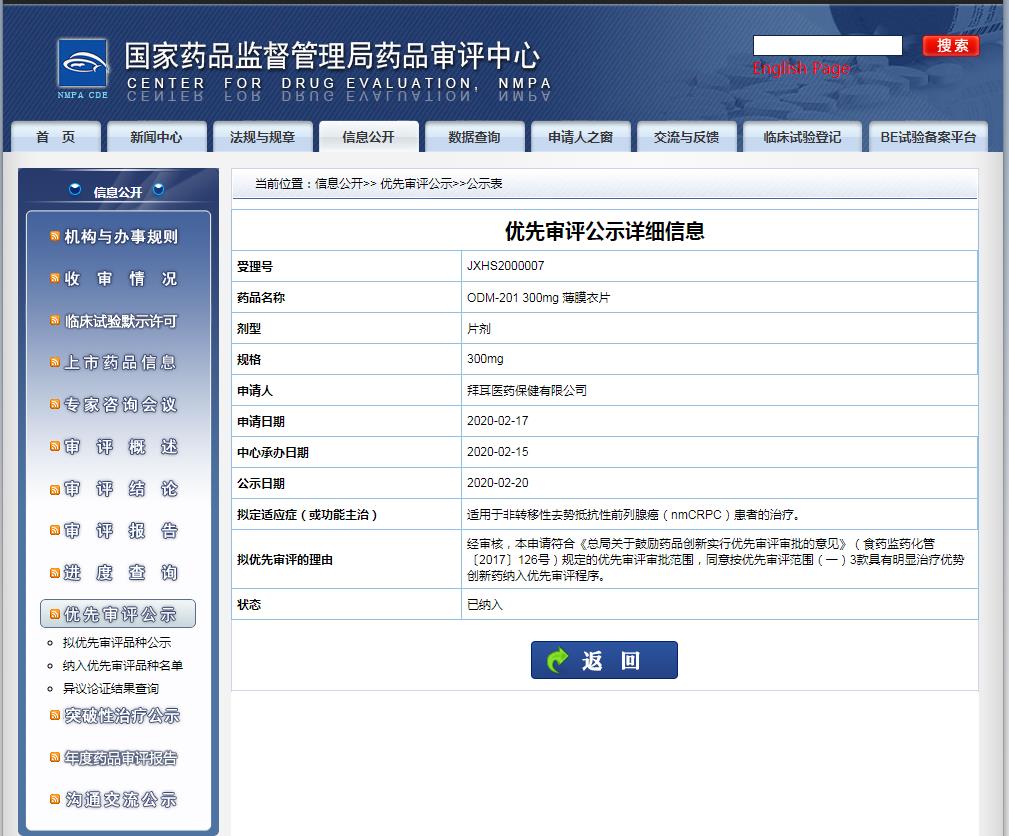Open the 新闻中心 tab
This screenshot has width=1009, height=836.
(x=156, y=137)
